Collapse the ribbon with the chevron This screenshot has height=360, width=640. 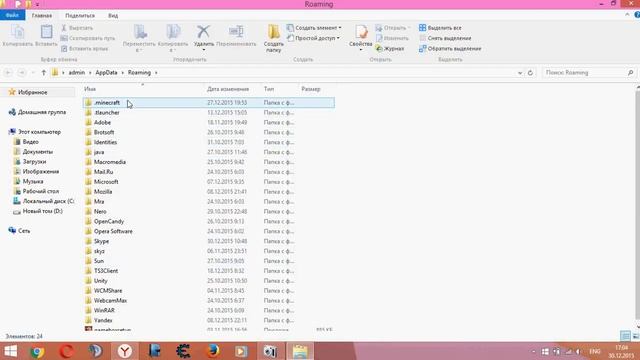627,15
